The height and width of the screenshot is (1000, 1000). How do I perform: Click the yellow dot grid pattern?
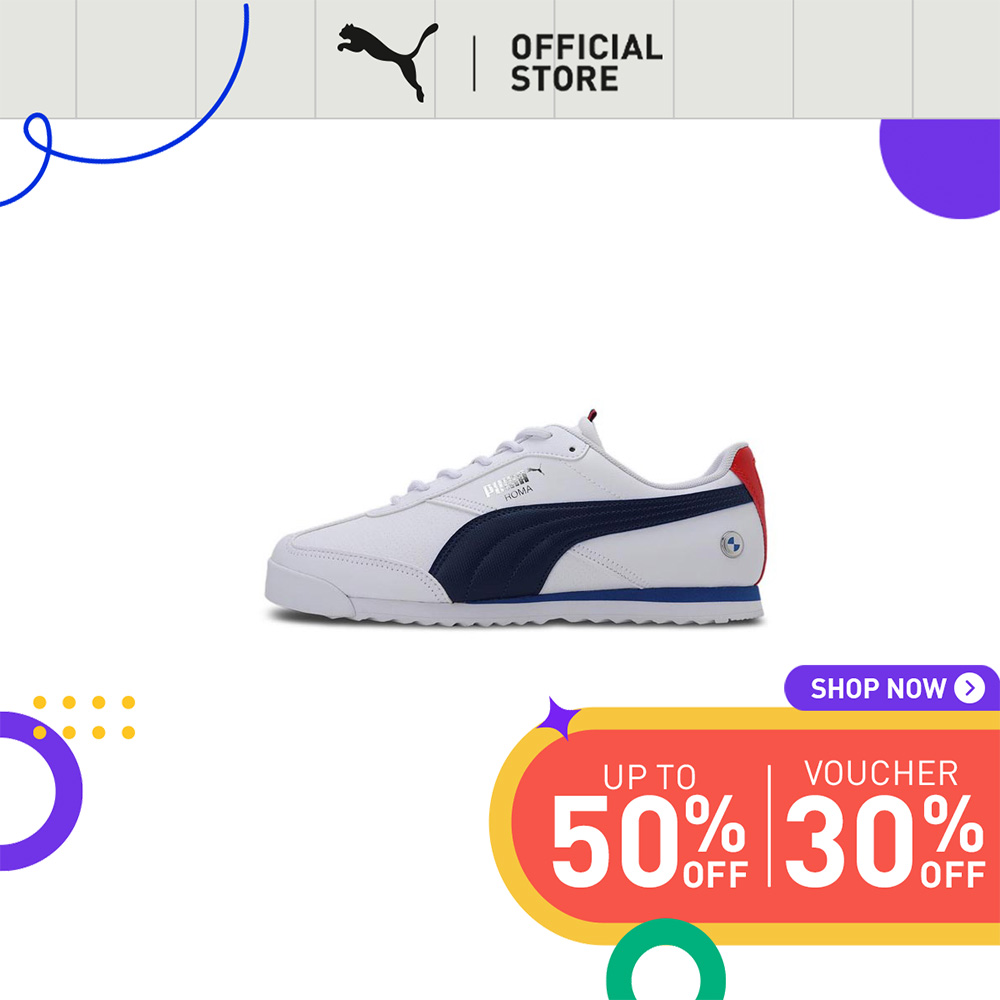coord(84,717)
